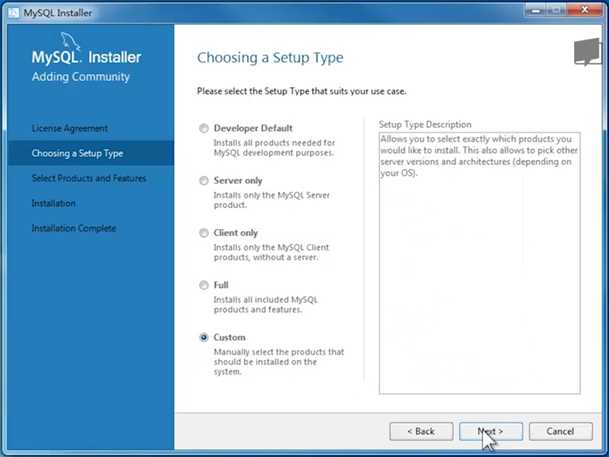Go back with the Back button
609x457 pixels.
[x=421, y=431]
